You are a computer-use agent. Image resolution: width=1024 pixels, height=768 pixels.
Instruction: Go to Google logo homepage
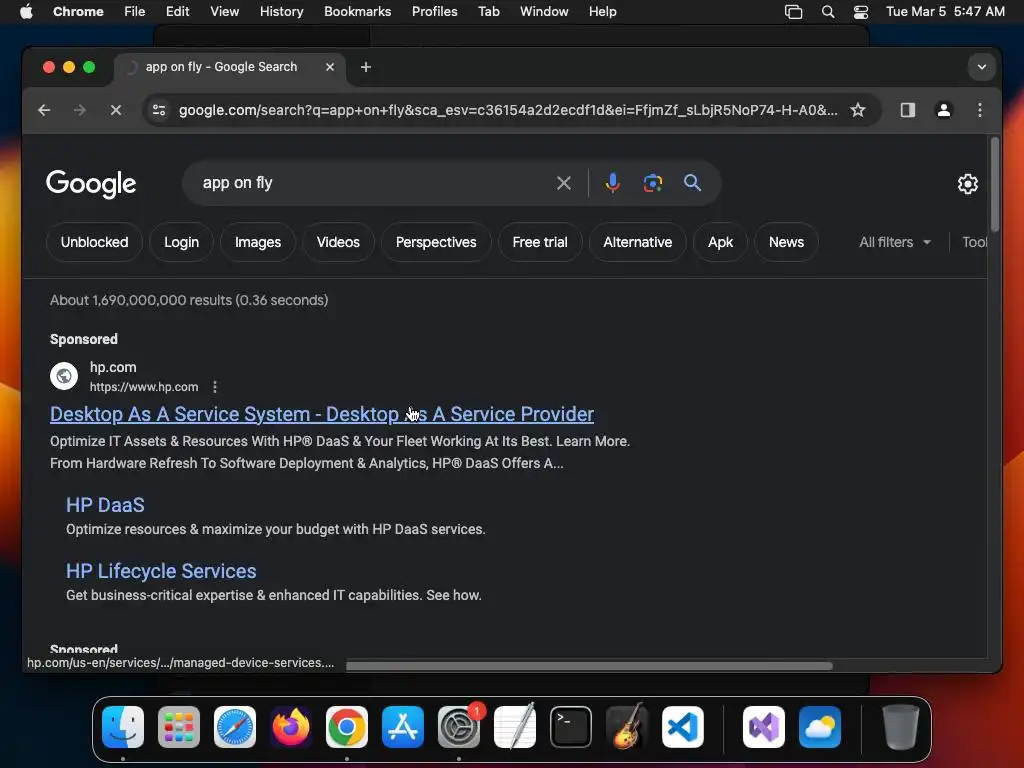(x=91, y=184)
